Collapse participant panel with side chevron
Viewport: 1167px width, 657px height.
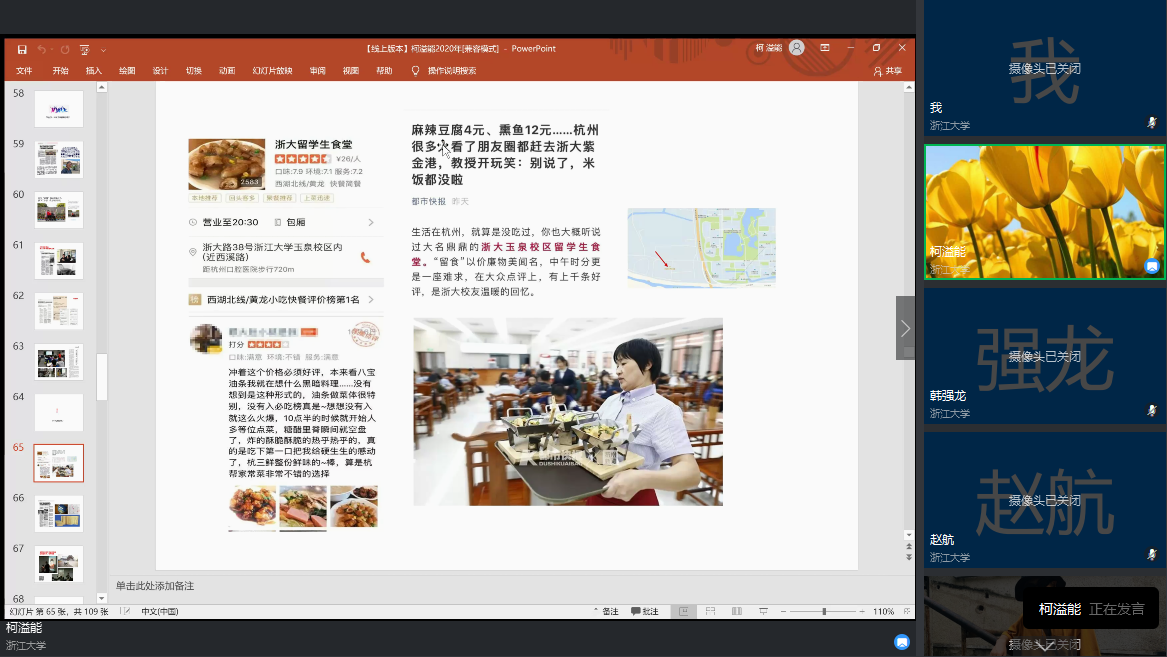pyautogui.click(x=905, y=328)
